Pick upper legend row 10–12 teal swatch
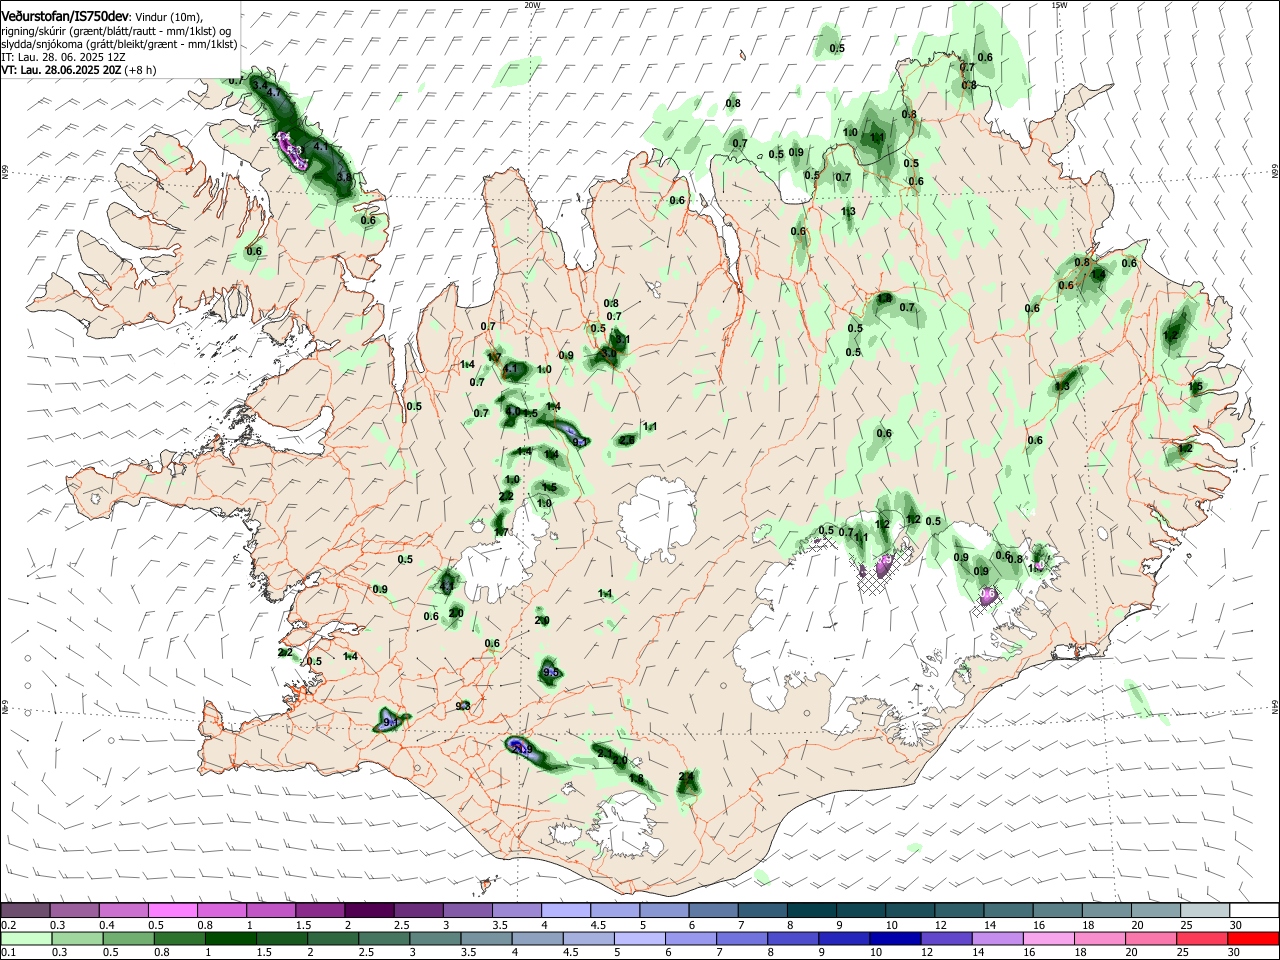This screenshot has width=1280, height=960. tap(910, 911)
